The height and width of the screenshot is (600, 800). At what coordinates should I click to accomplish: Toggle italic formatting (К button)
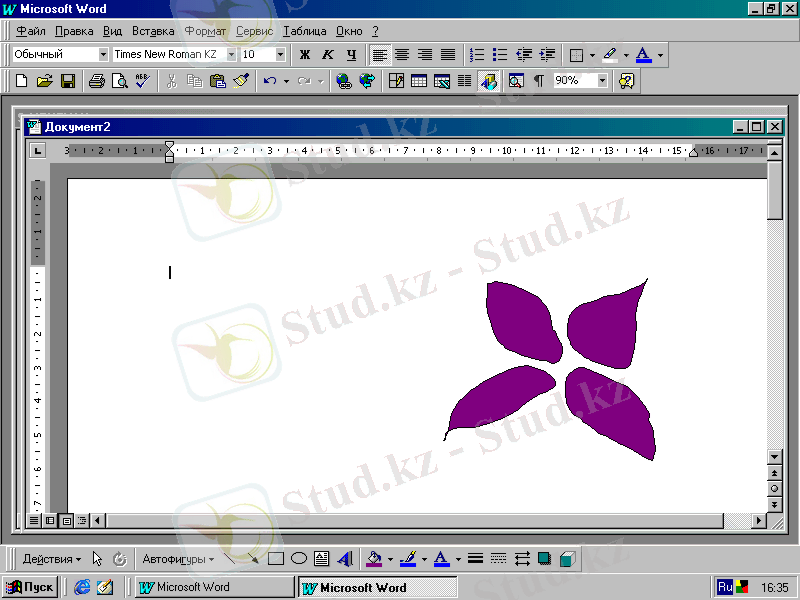[x=328, y=54]
